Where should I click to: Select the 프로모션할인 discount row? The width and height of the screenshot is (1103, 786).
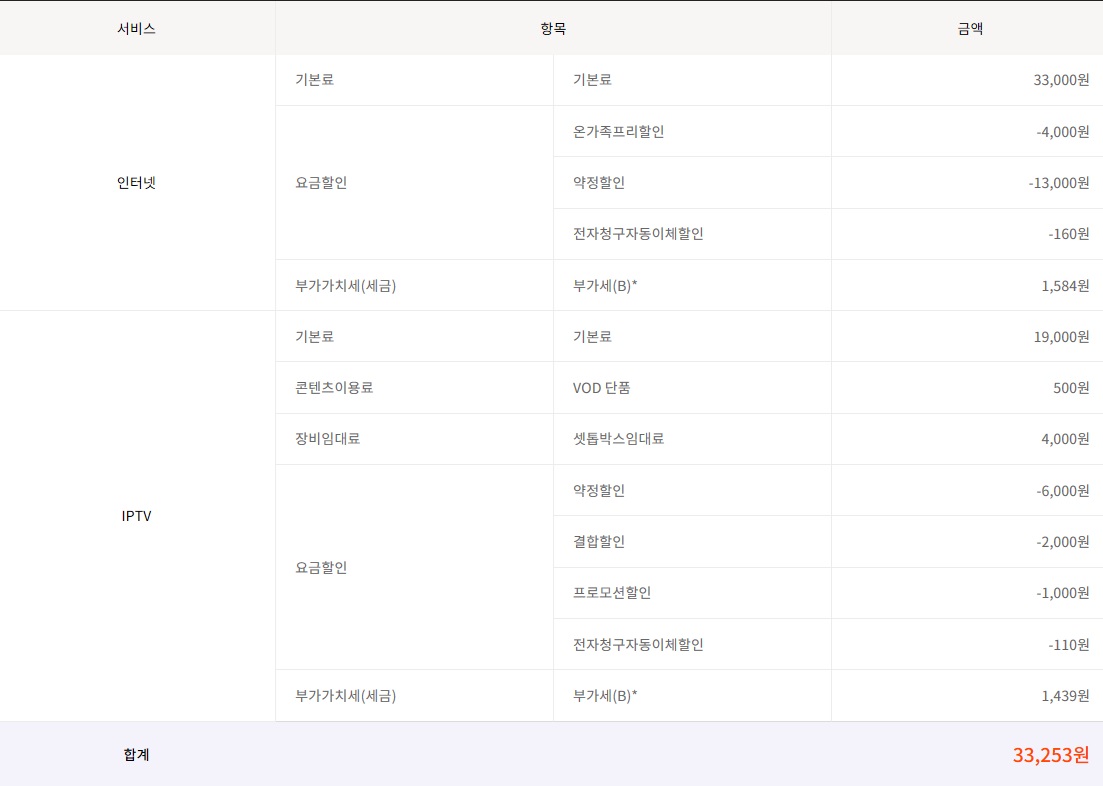click(x=612, y=593)
